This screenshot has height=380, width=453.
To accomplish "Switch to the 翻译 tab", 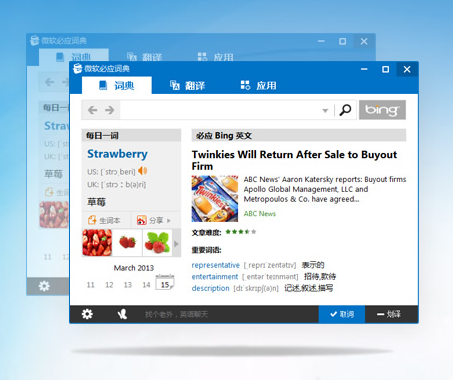I will [x=187, y=86].
